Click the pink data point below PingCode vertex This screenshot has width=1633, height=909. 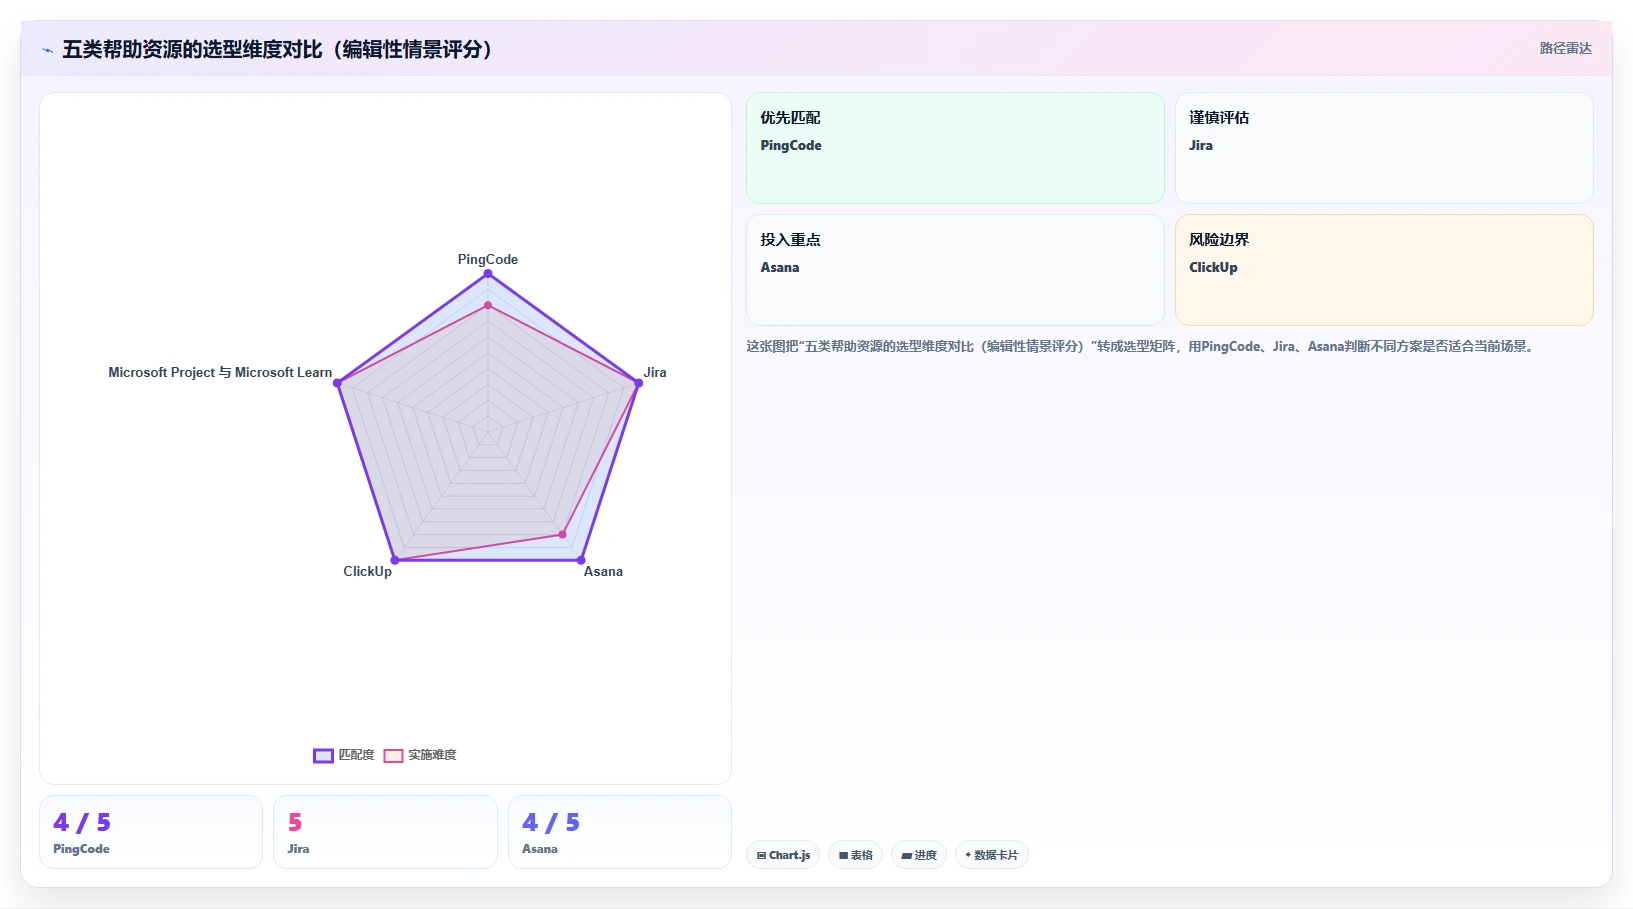tap(488, 305)
